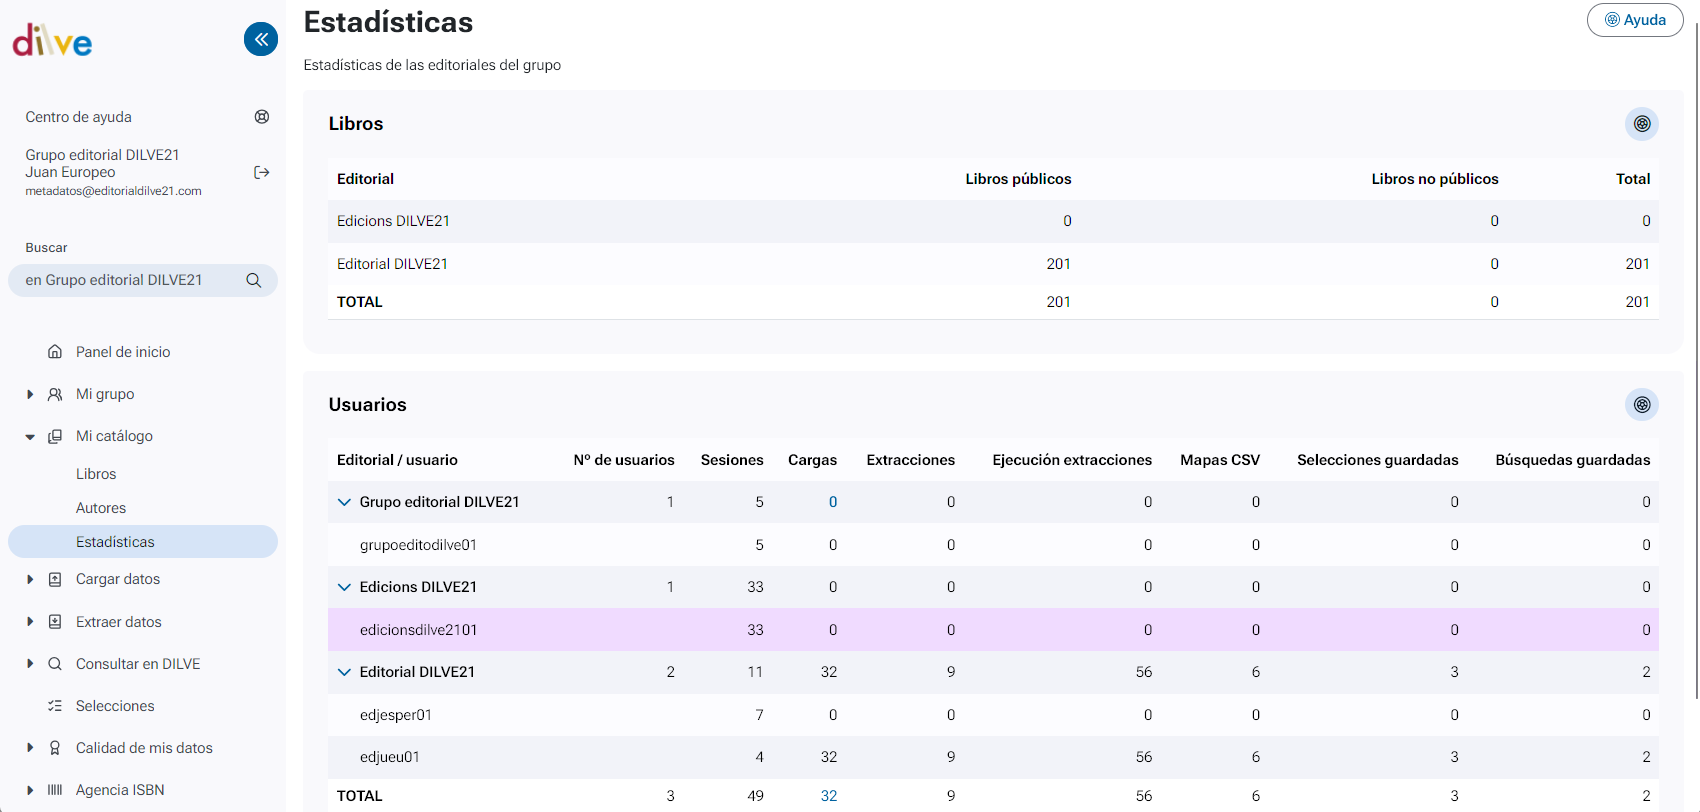The height and width of the screenshot is (812, 1700).
Task: Collapse the sidebar with double-chevron button
Action: 261,39
